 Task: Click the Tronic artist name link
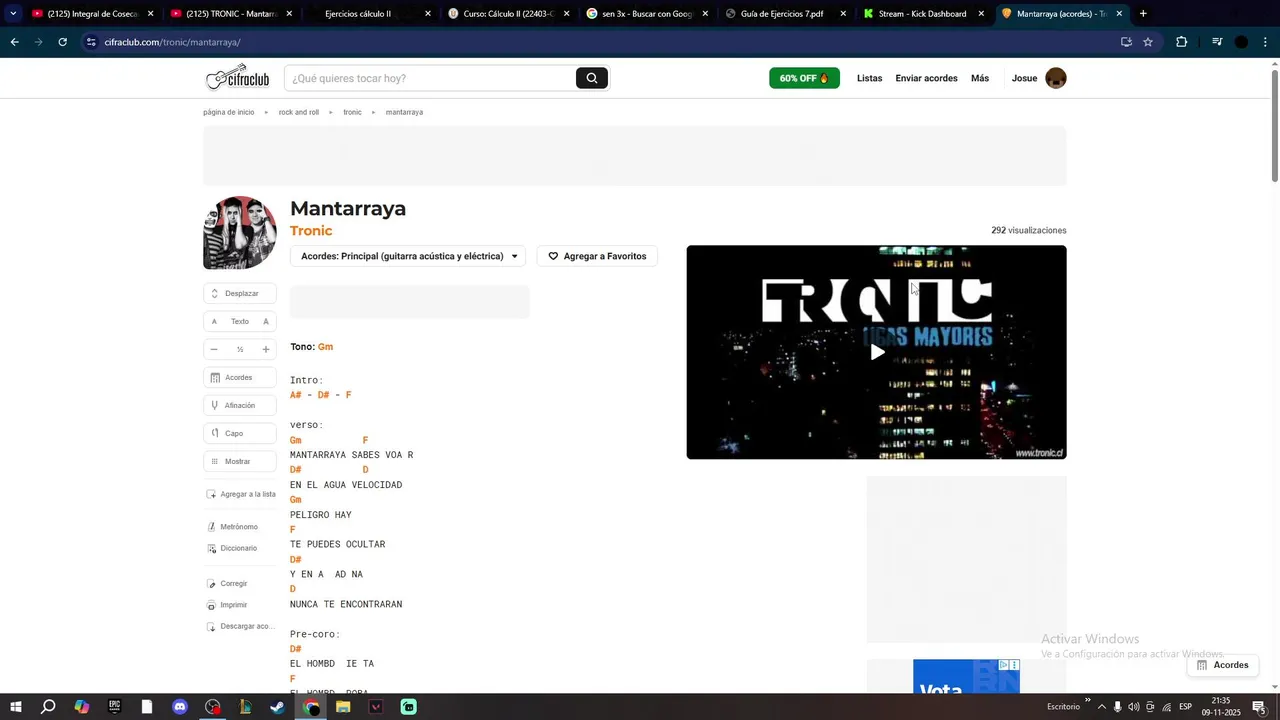(x=311, y=231)
